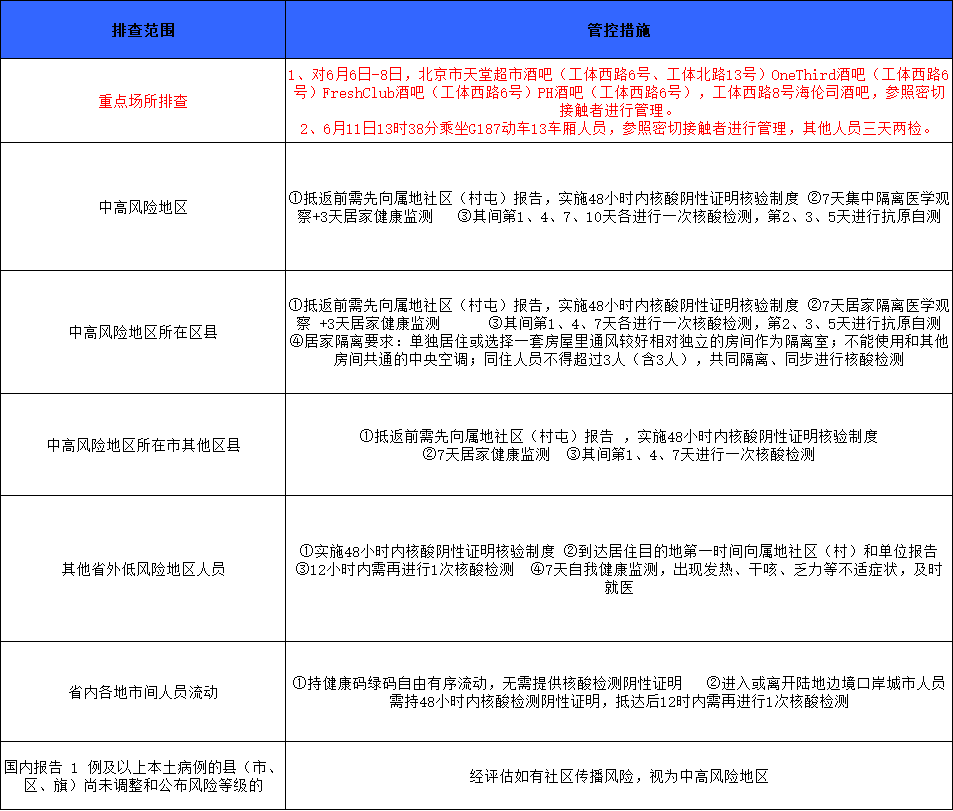
Task: Click the line starting ④居家隔离要求
Action: click(619, 341)
